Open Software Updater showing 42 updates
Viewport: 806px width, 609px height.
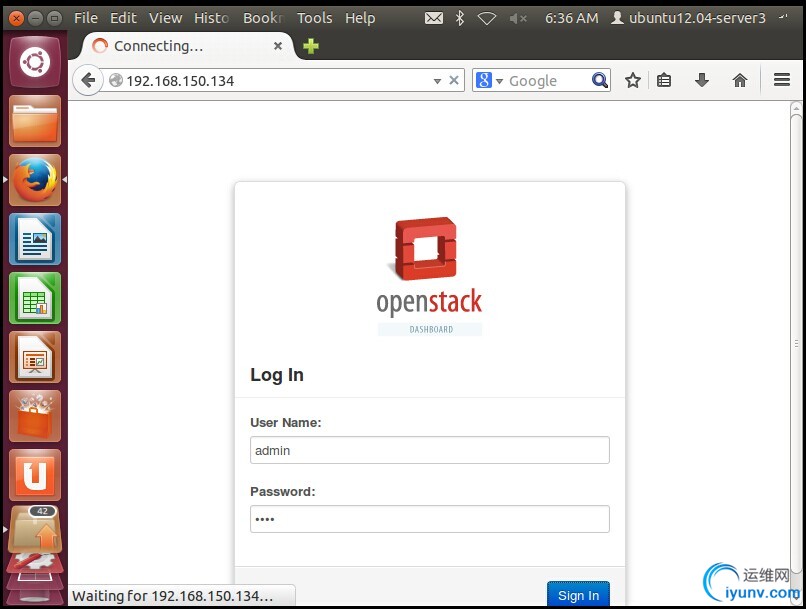tap(35, 530)
